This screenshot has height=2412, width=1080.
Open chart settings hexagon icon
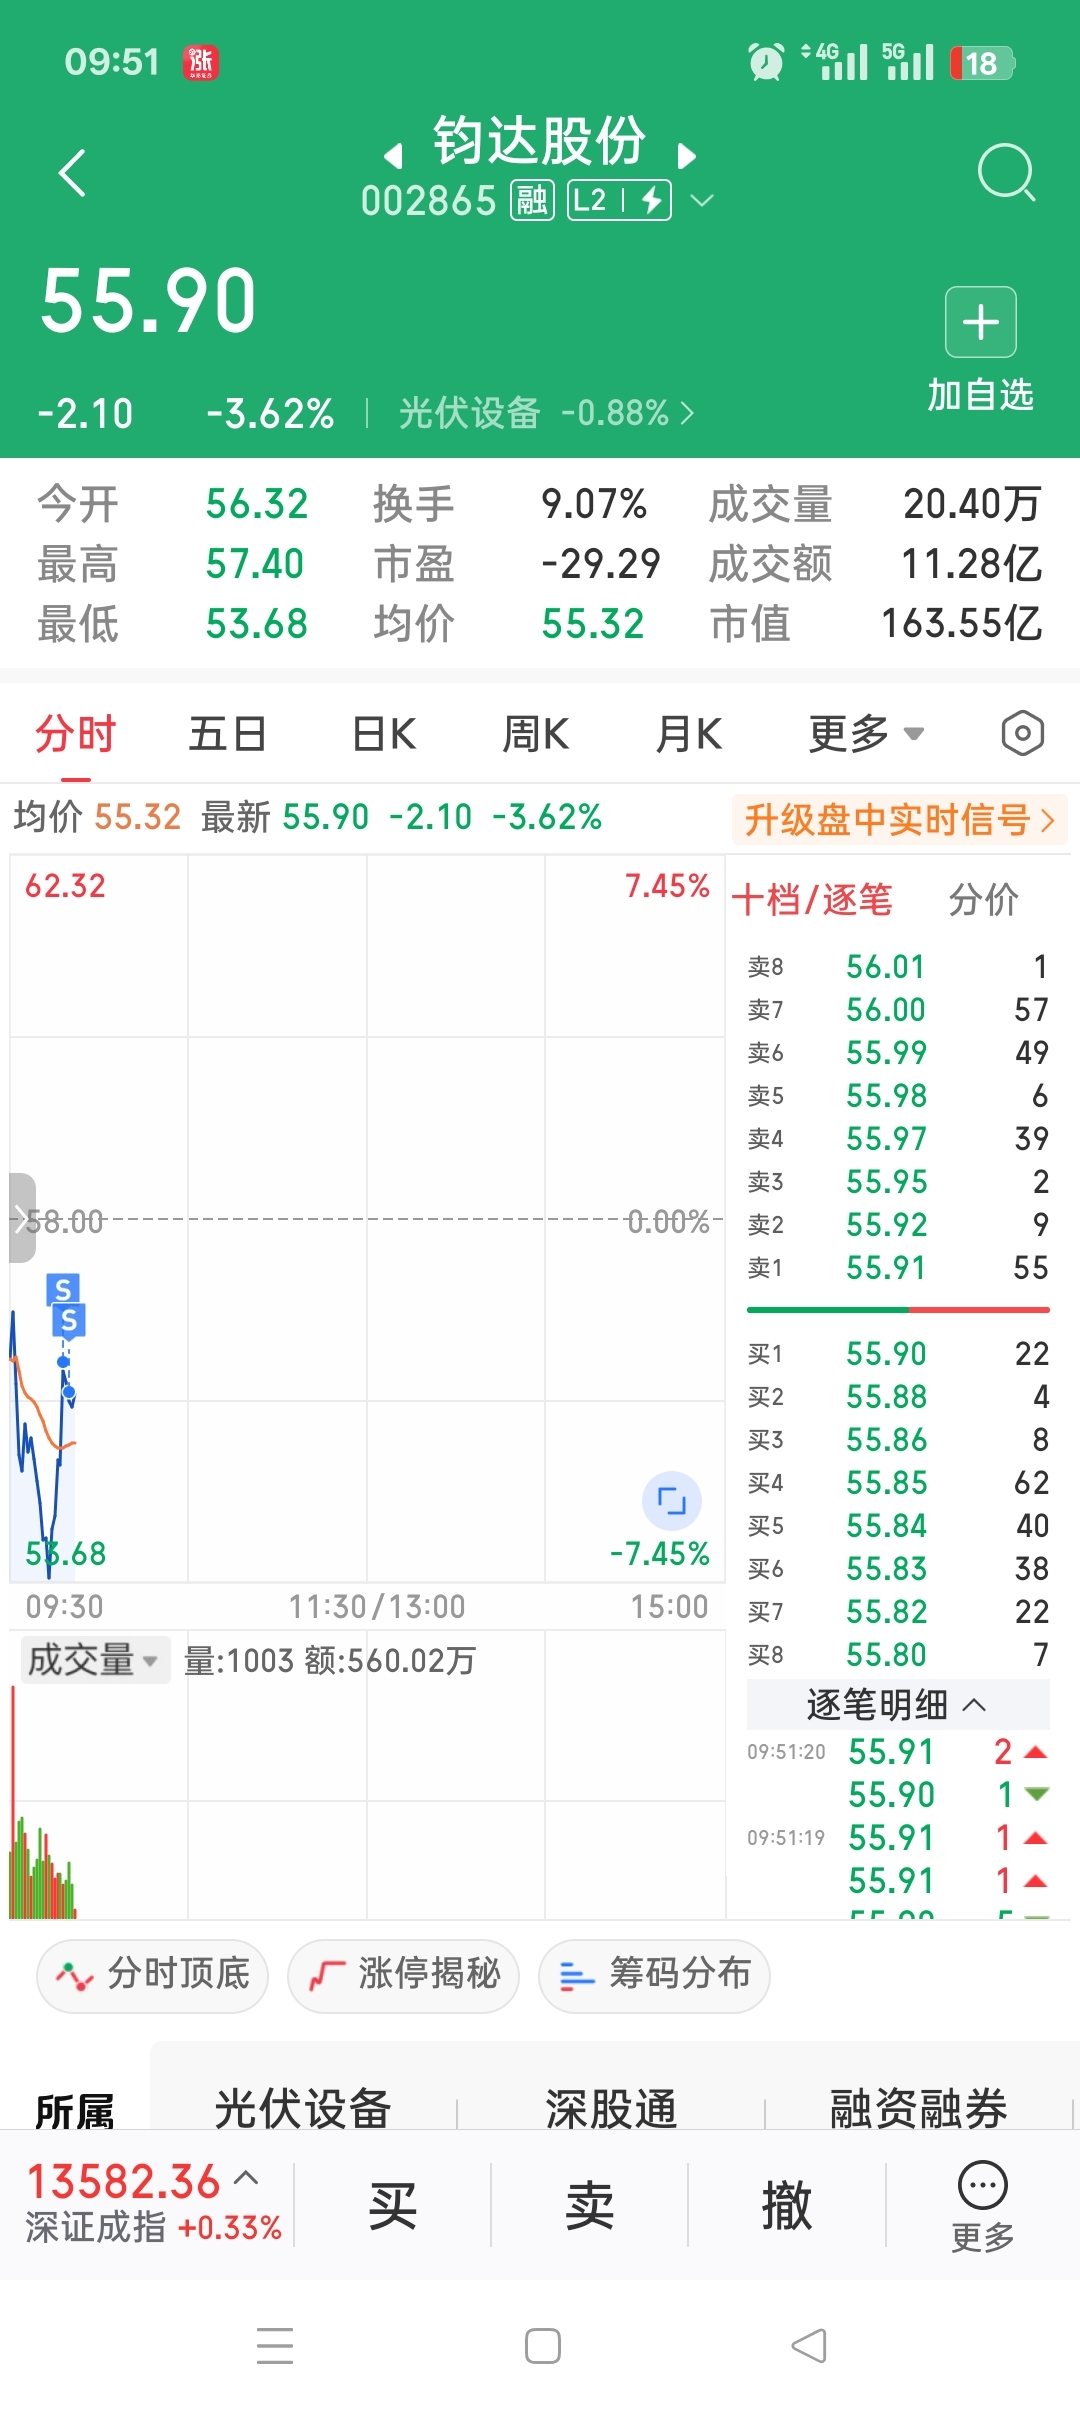tap(1022, 734)
